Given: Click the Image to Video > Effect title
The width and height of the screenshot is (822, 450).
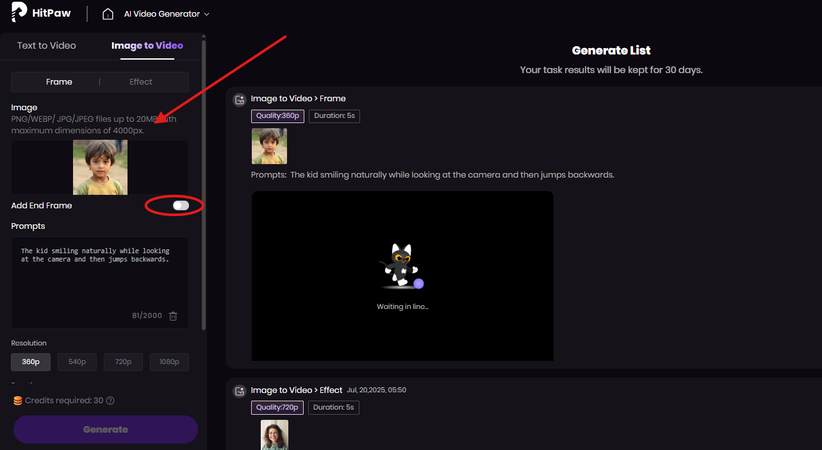Looking at the screenshot, I should [x=296, y=390].
